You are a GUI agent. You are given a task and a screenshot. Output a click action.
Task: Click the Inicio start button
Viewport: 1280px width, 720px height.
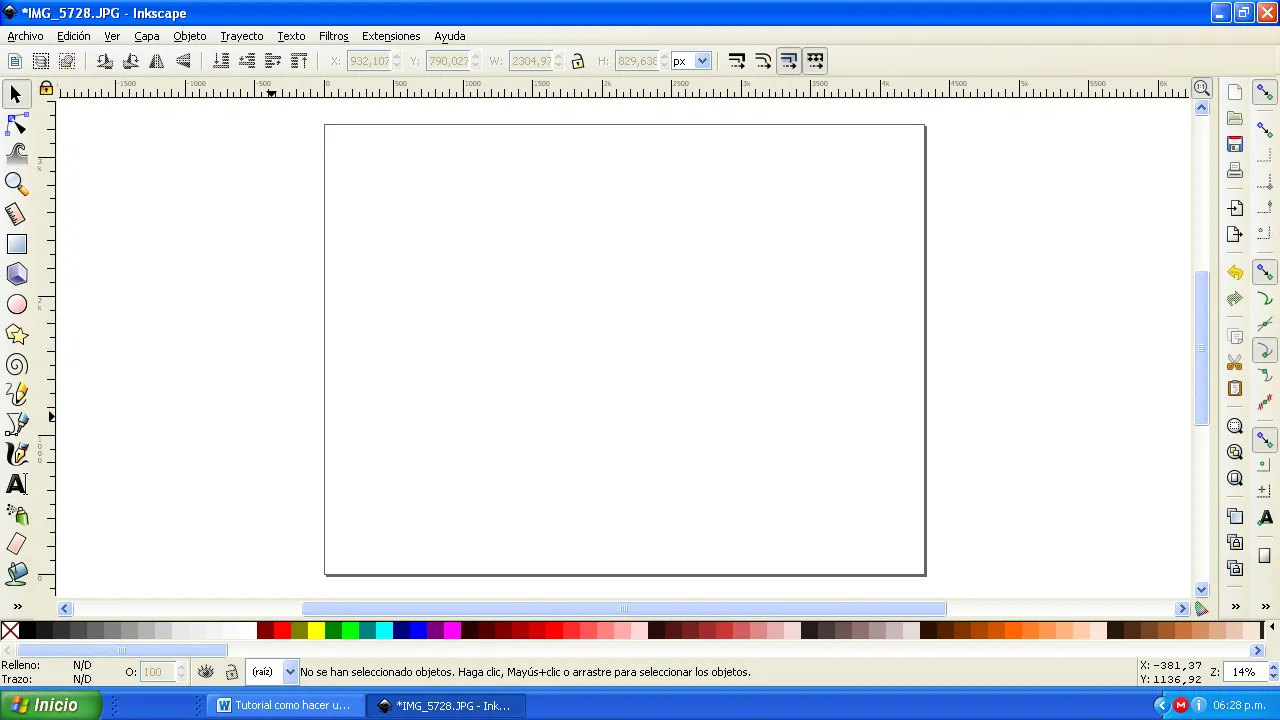click(50, 705)
